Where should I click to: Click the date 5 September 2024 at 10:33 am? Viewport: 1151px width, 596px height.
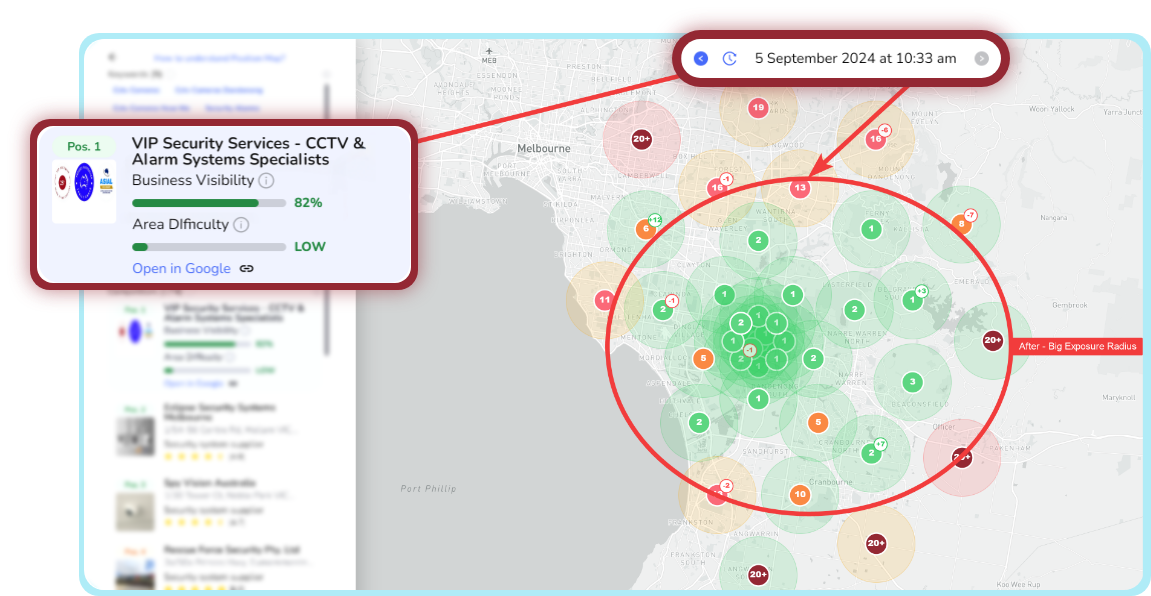(855, 59)
